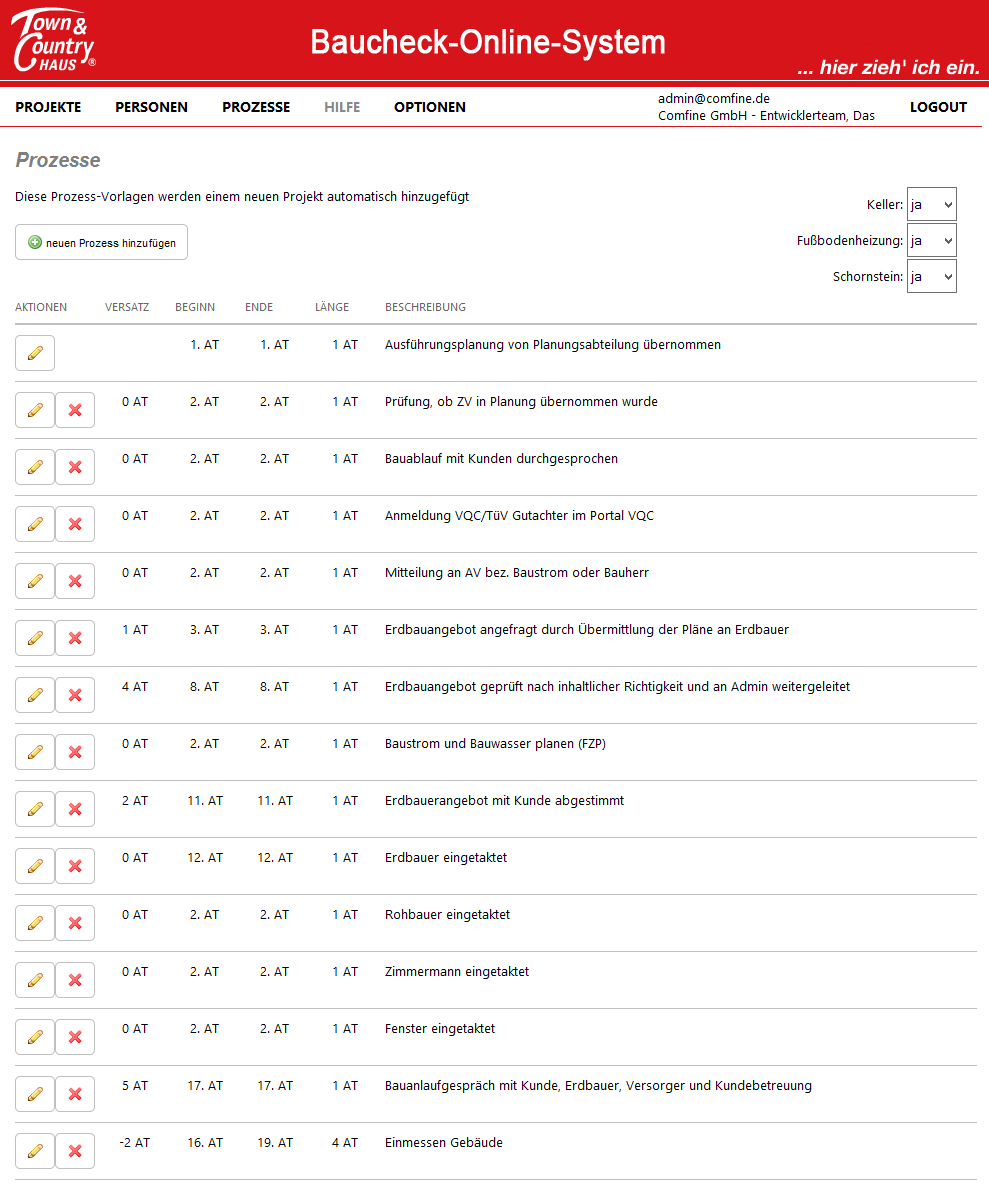Click the LOGOUT link
The width and height of the screenshot is (989, 1185).
938,107
